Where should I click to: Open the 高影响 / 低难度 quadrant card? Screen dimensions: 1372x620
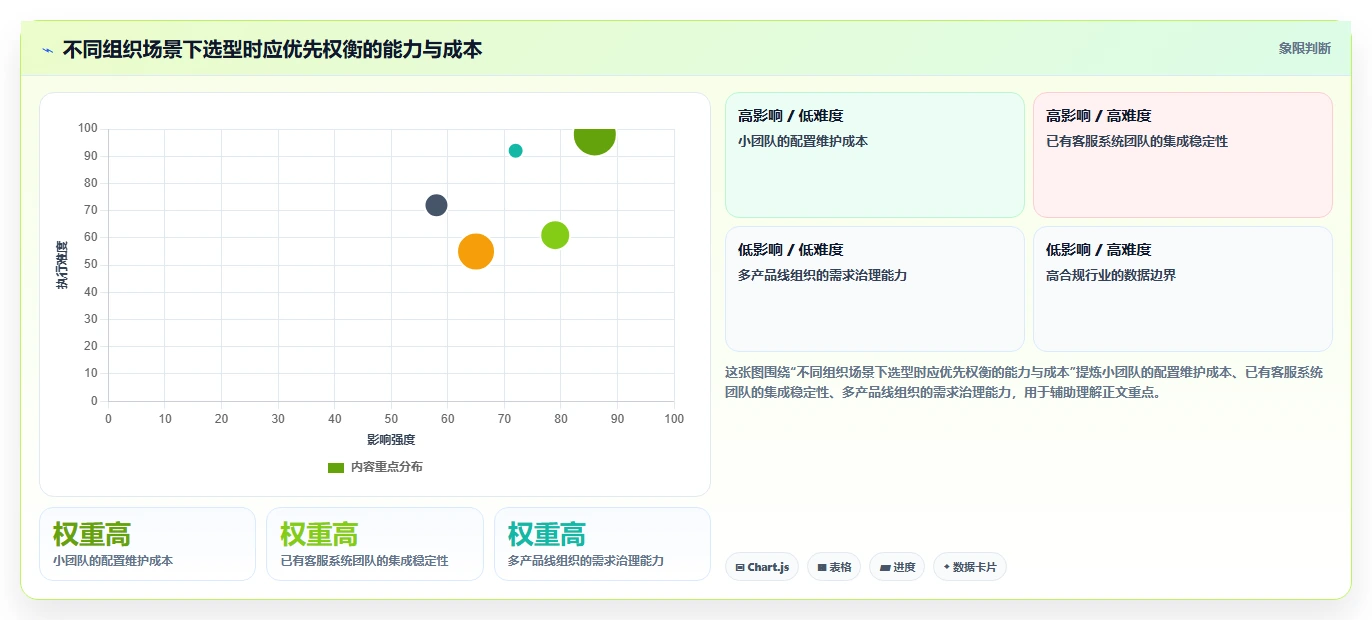[x=875, y=155]
